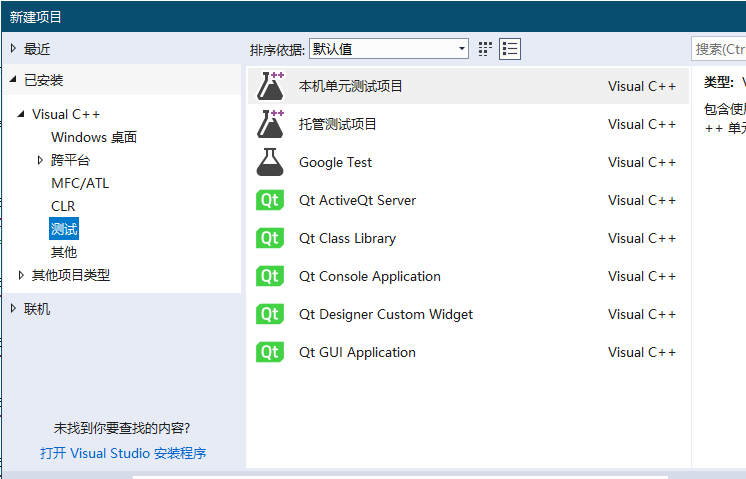Select CLR category
The image size is (746, 479).
(x=63, y=206)
